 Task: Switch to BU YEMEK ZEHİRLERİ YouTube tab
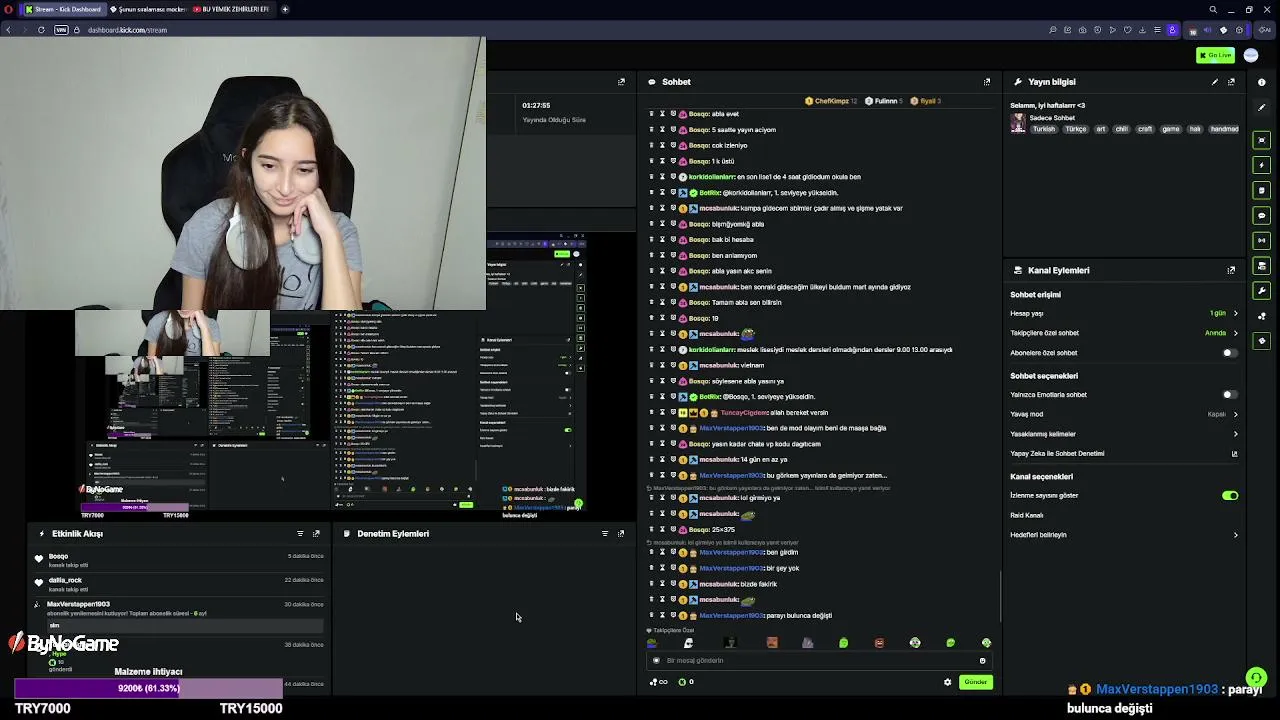click(232, 9)
